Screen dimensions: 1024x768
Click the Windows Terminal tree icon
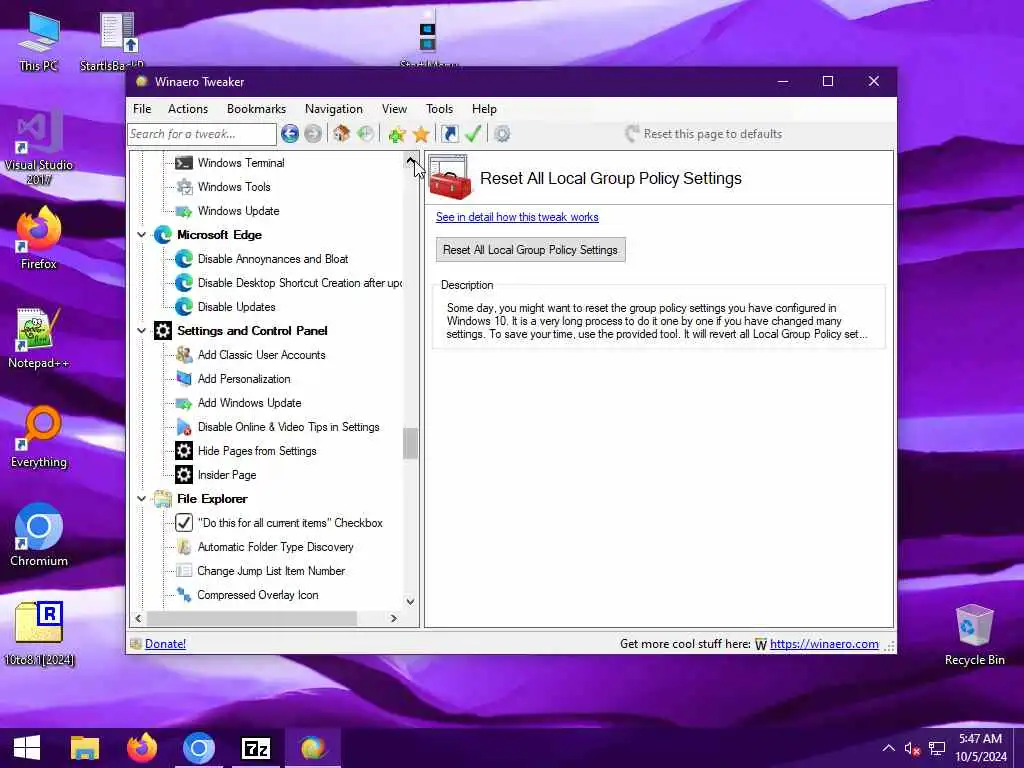click(x=184, y=163)
